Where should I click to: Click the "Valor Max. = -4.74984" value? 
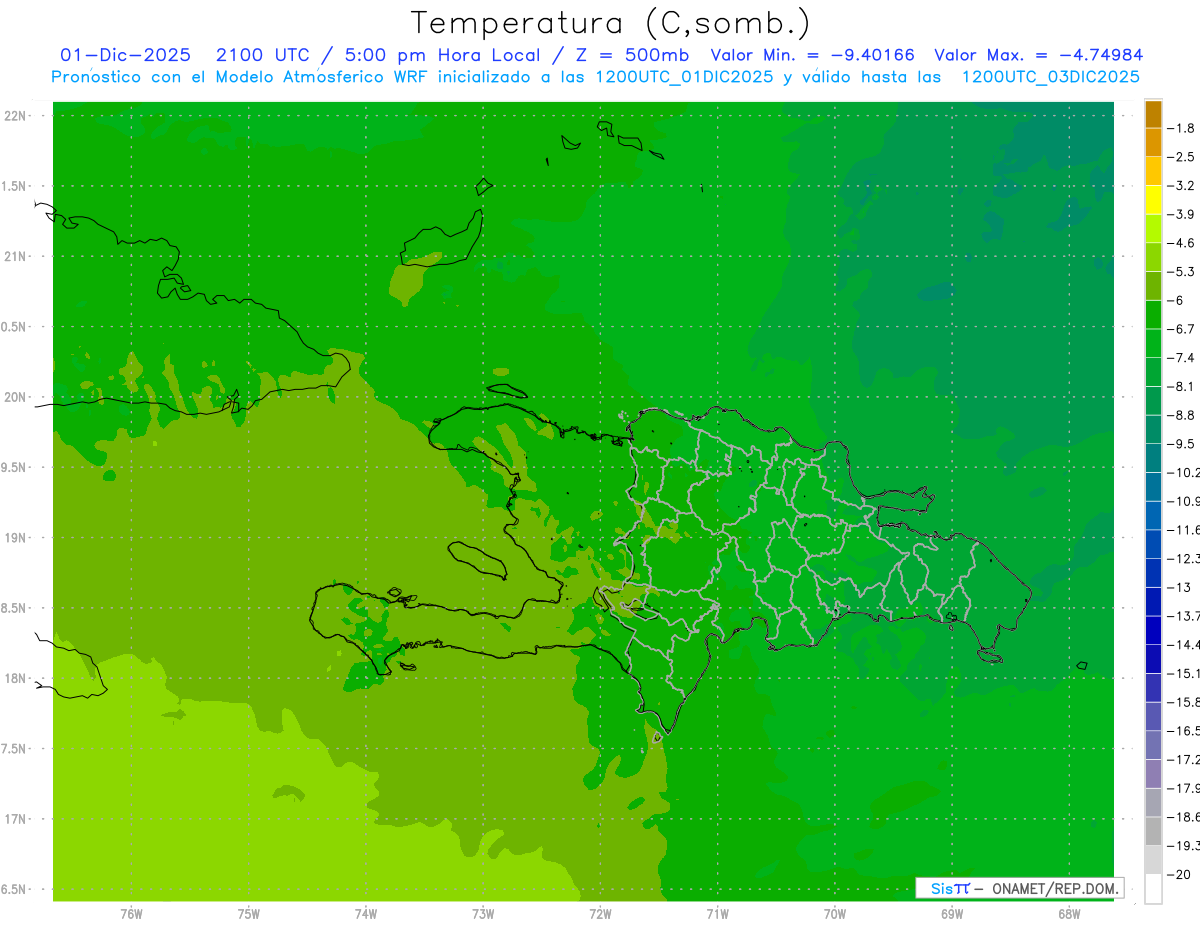pyautogui.click(x=1038, y=55)
